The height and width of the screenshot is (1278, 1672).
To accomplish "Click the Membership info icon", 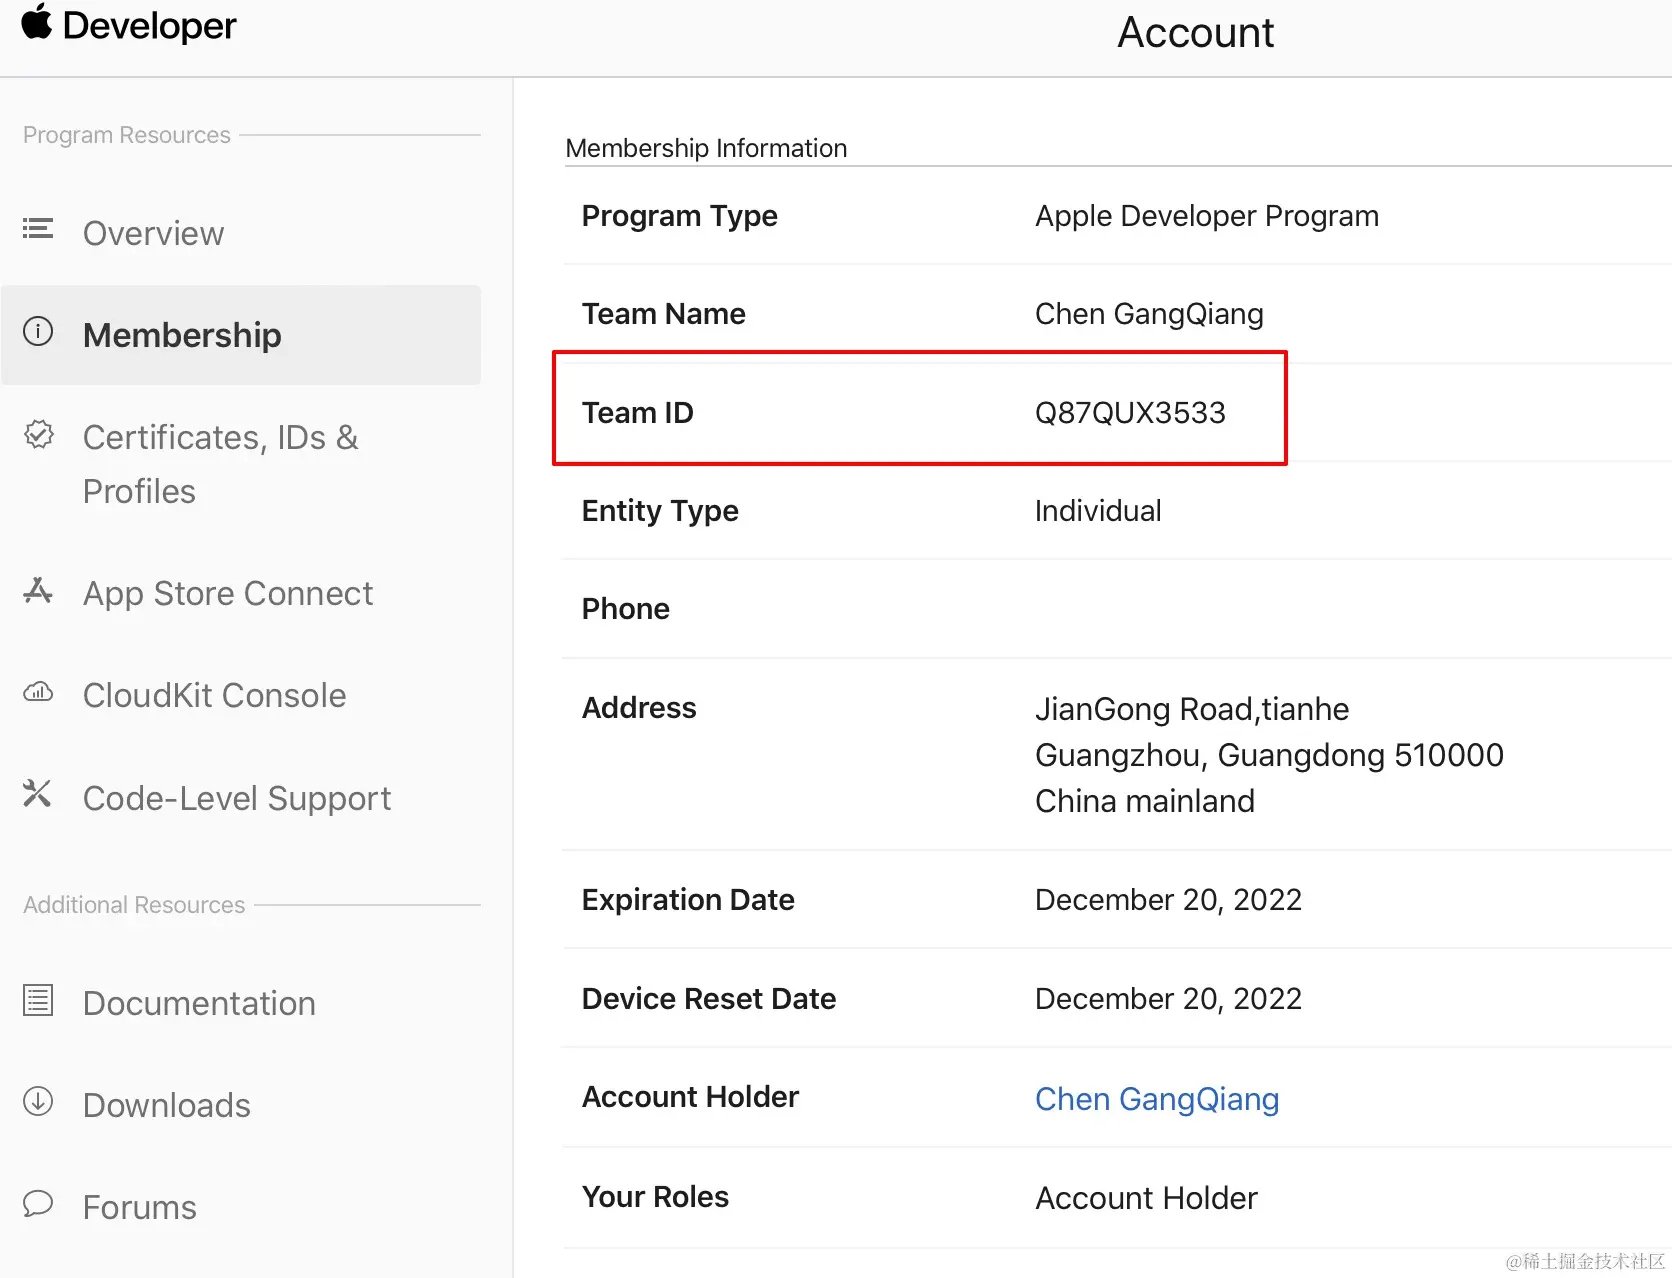I will click(x=38, y=332).
